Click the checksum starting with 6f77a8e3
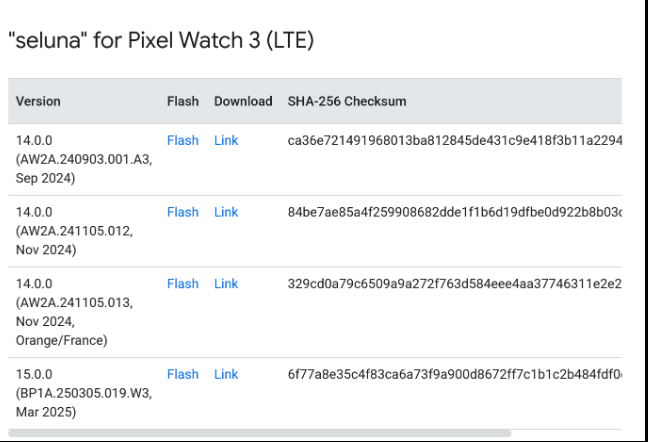The image size is (648, 442). [x=455, y=374]
